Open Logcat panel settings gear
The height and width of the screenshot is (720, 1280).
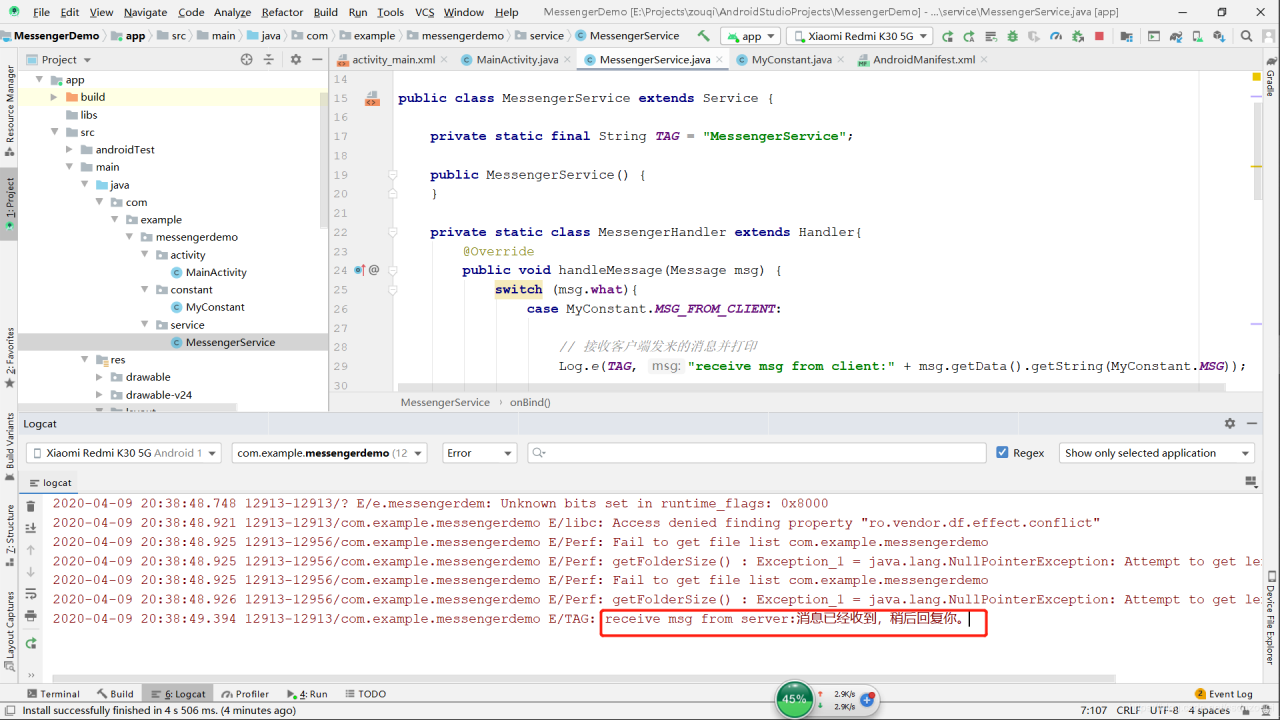[1230, 424]
